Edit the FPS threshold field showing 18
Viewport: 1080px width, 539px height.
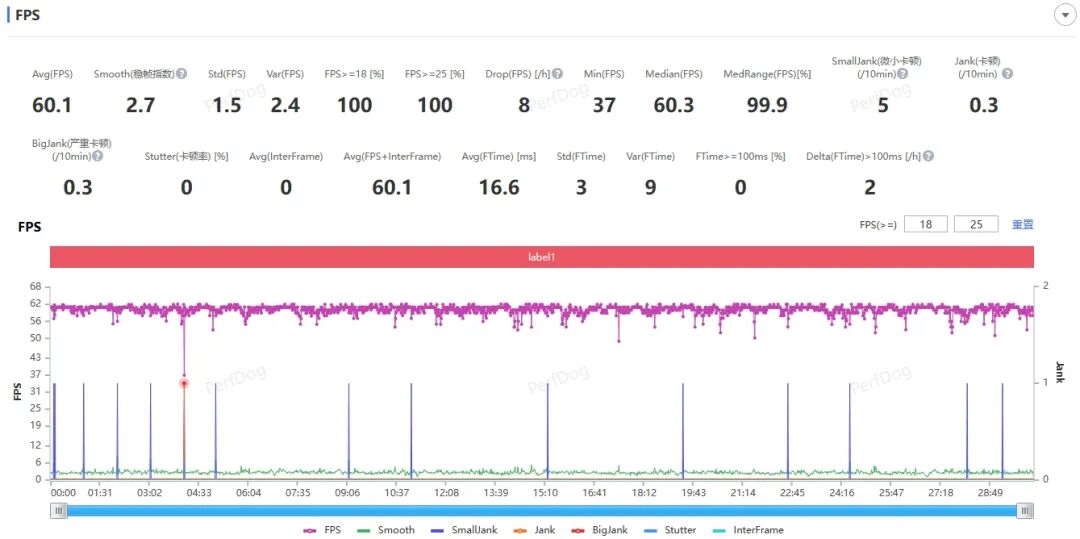(x=926, y=224)
